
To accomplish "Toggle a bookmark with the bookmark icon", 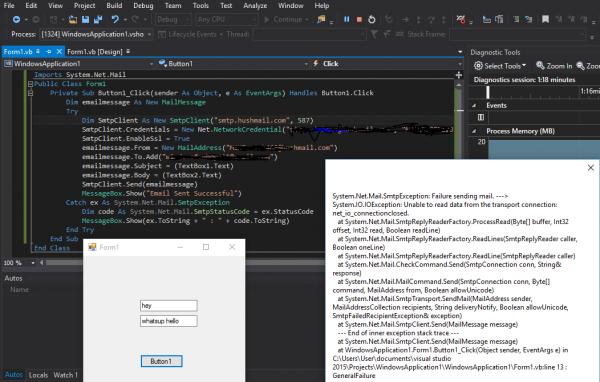I will coord(545,20).
